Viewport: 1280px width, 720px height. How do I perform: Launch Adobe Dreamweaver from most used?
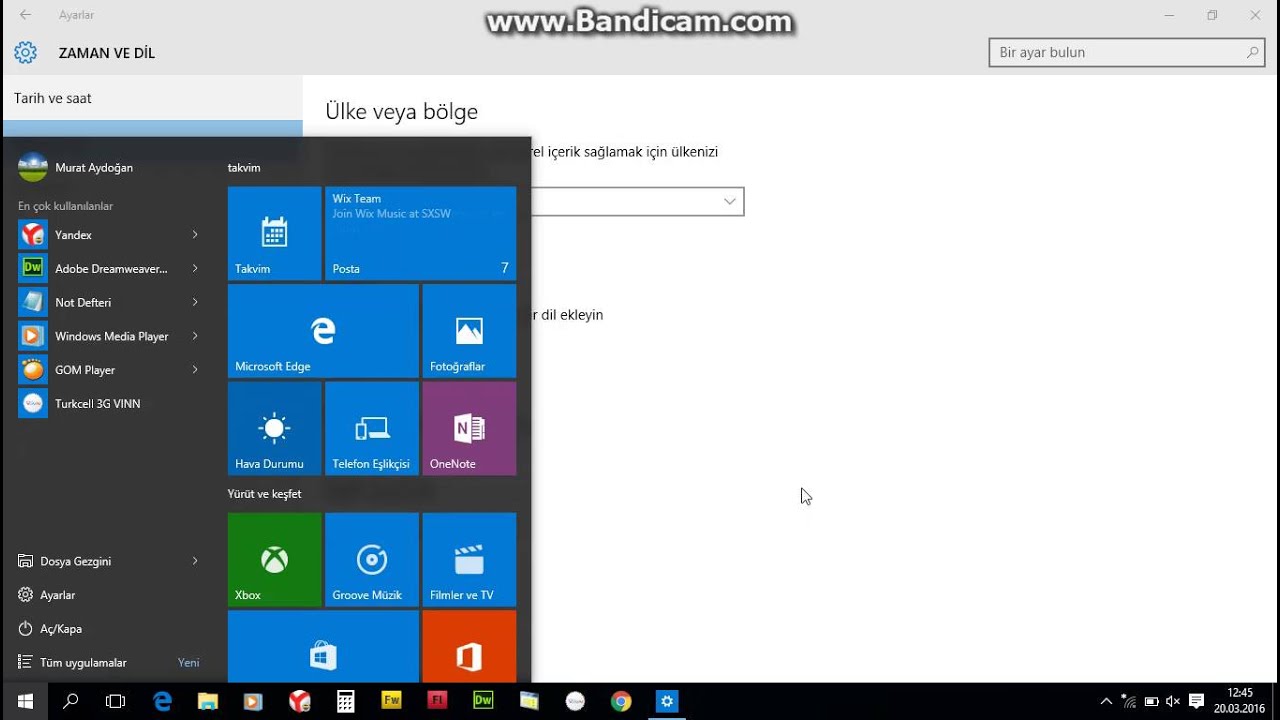click(109, 268)
